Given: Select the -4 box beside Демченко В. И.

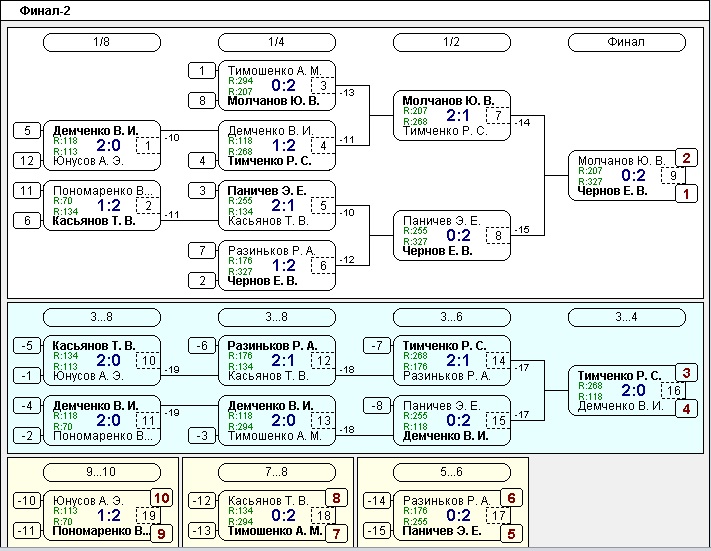Looking at the screenshot, I should (27, 405).
